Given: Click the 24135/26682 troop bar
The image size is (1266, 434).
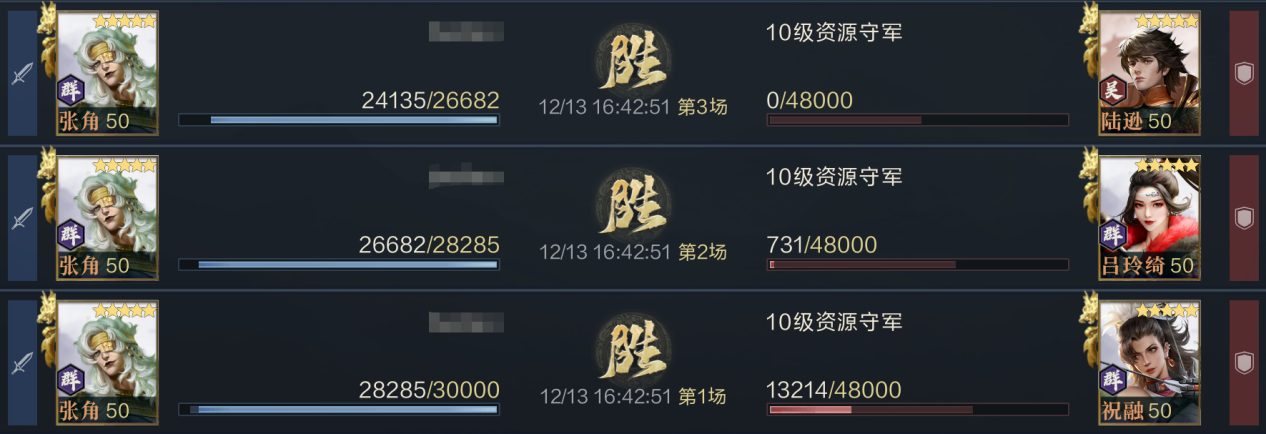Looking at the screenshot, I should (339, 120).
